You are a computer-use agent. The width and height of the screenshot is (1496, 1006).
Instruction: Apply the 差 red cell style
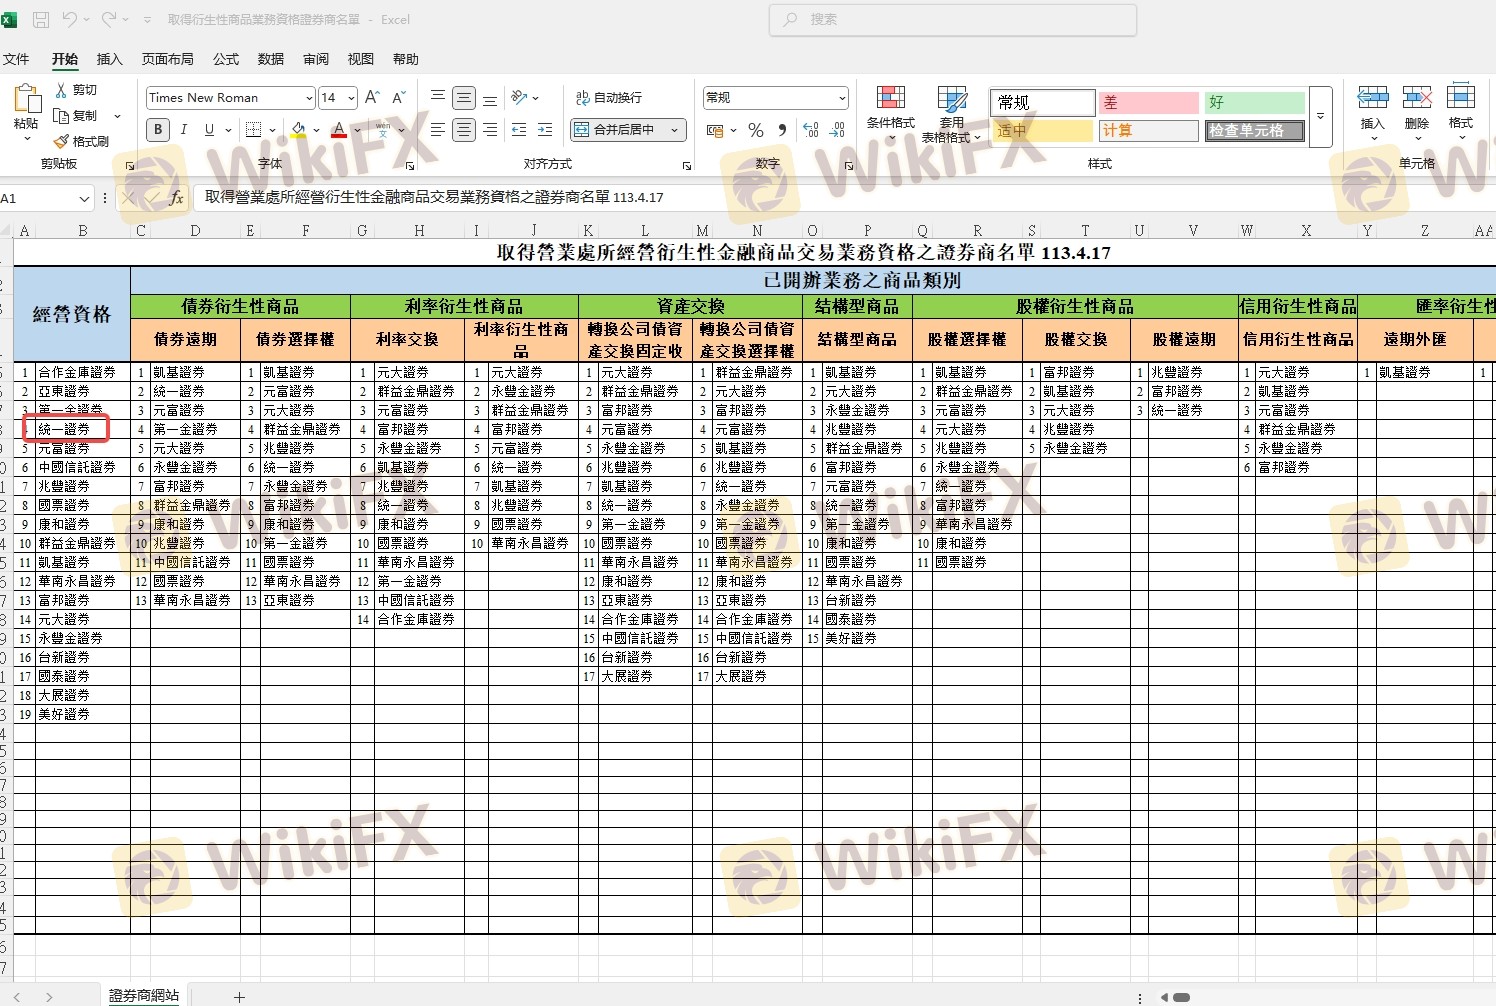click(1149, 102)
